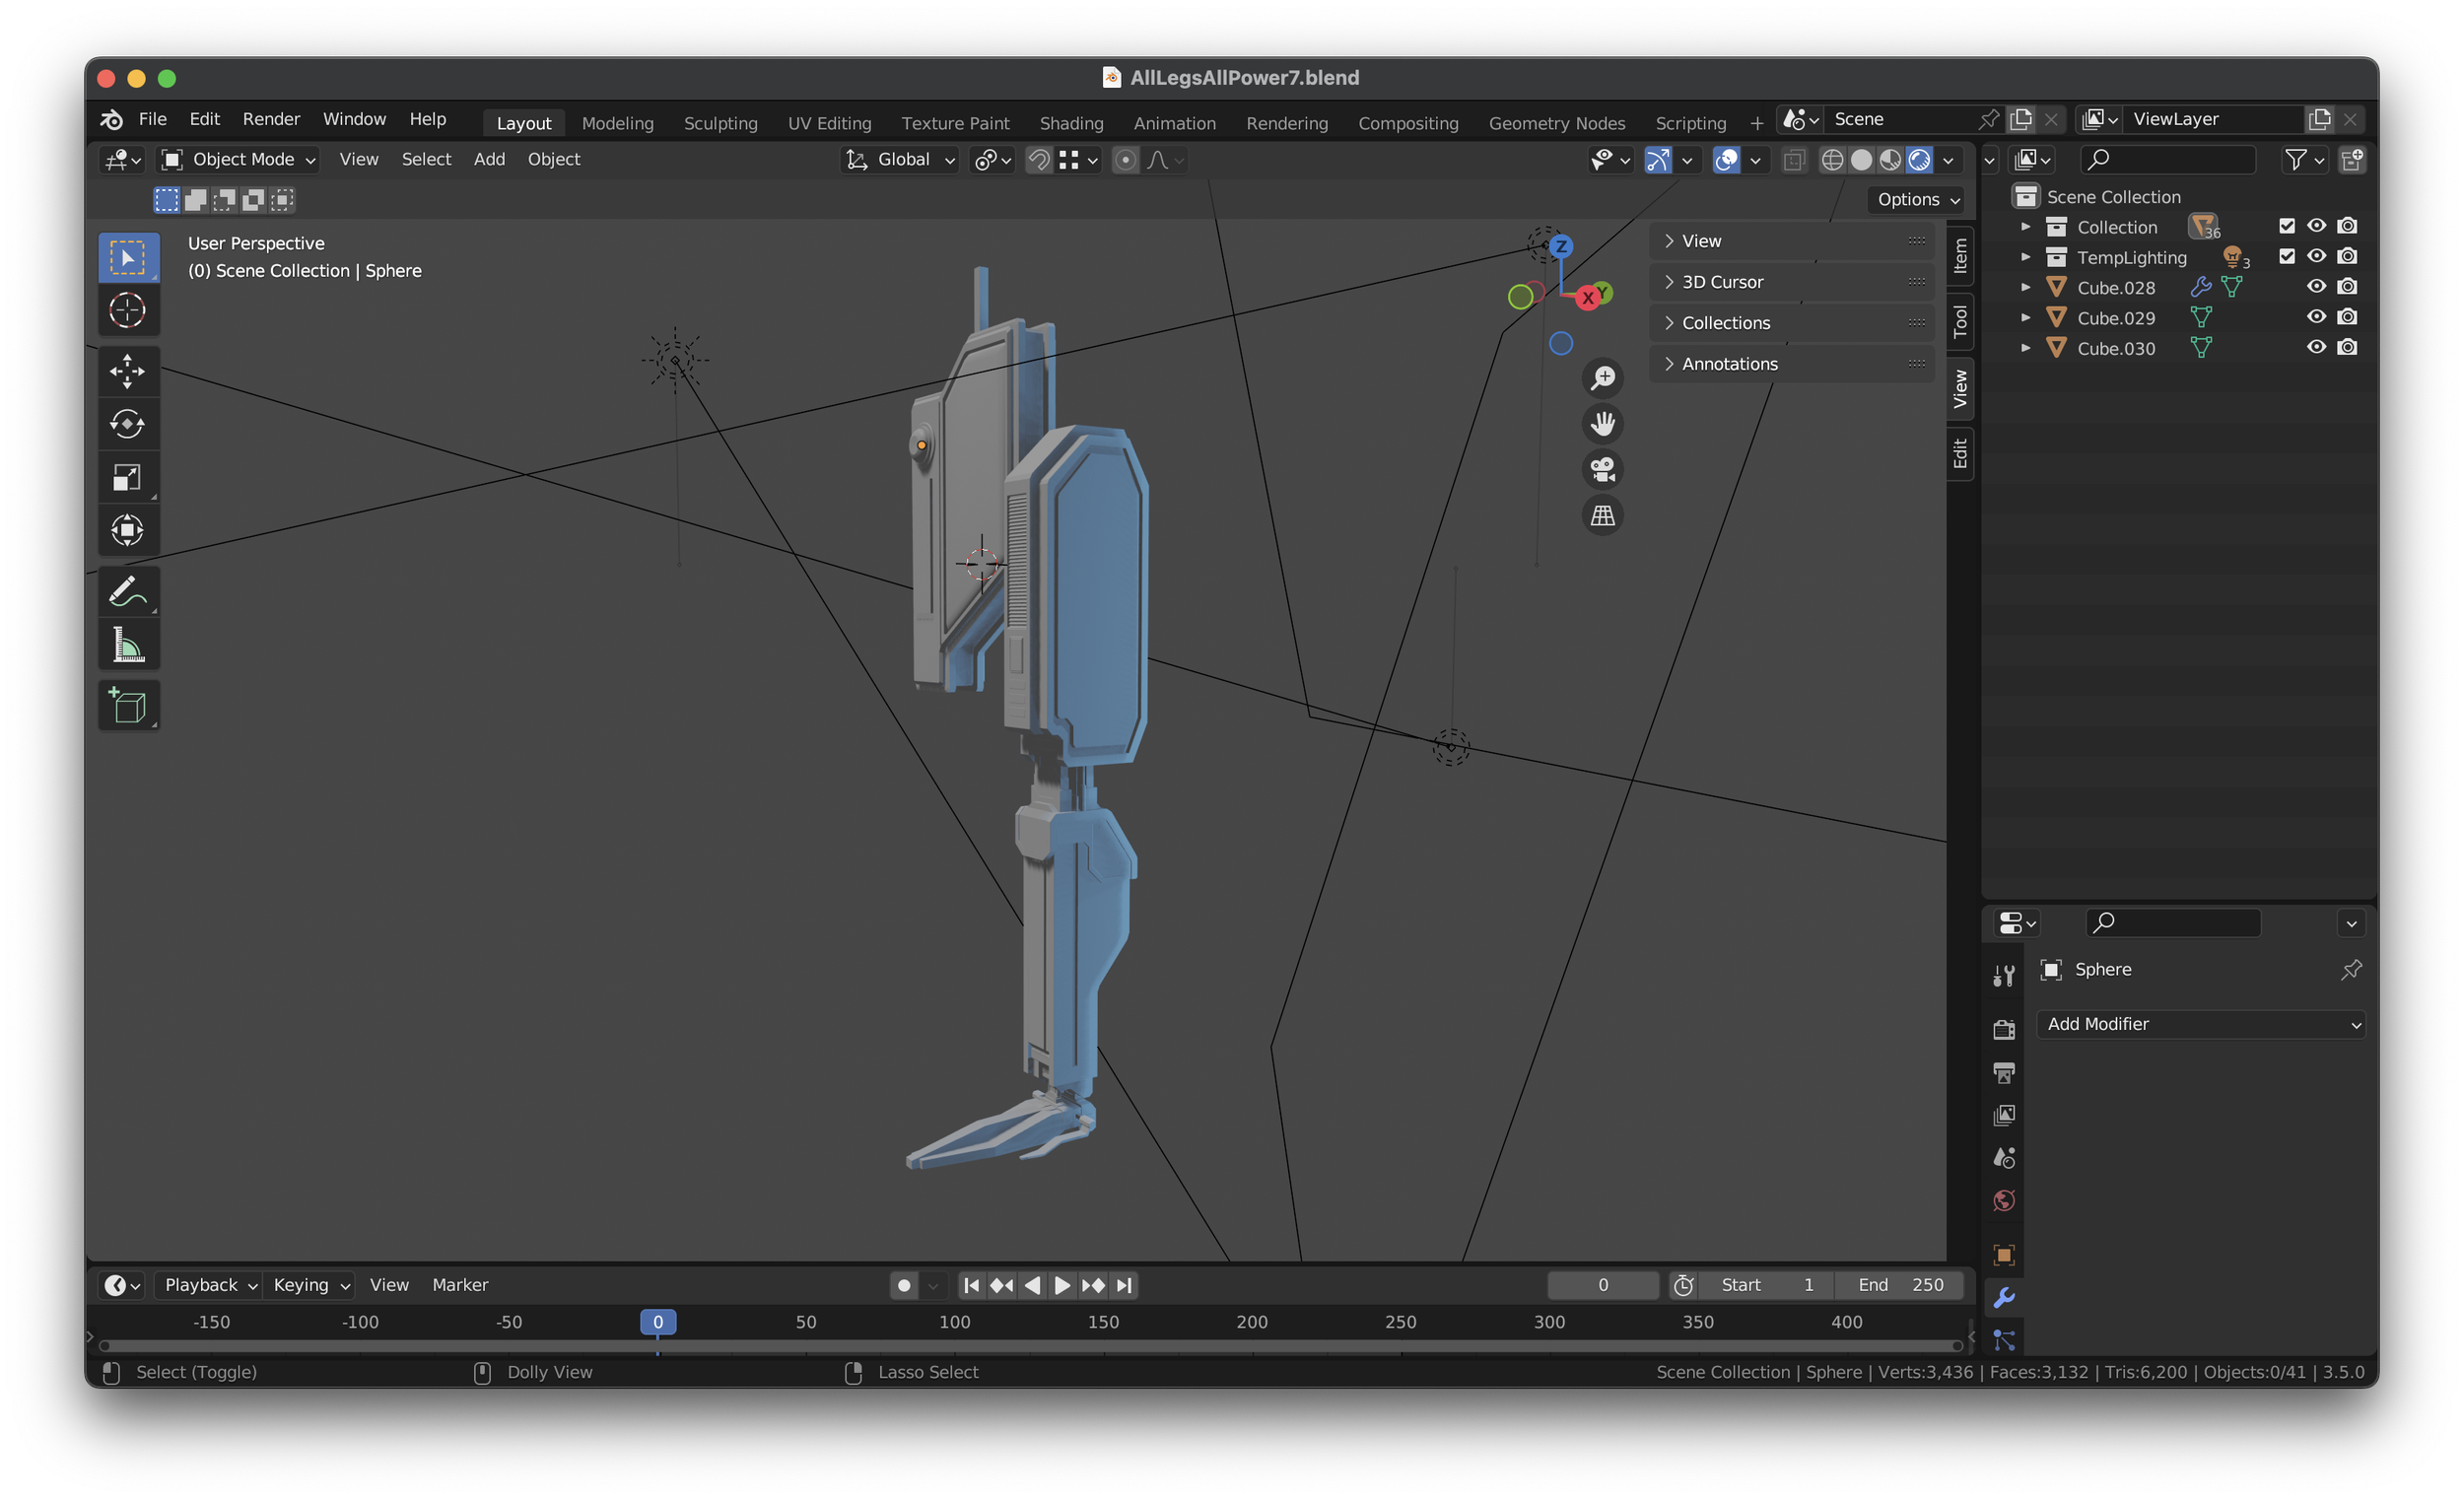Click the zoom magnifier viewport icon

1603,378
